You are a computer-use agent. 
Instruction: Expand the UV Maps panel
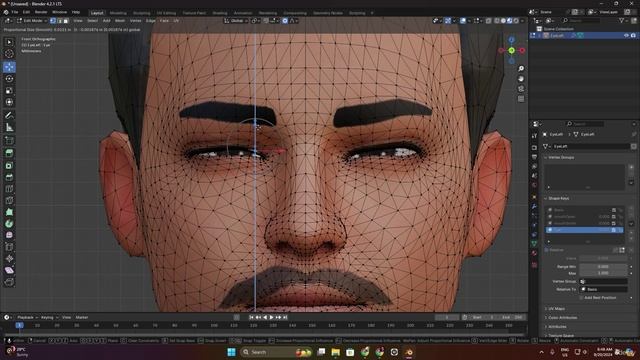click(556, 309)
